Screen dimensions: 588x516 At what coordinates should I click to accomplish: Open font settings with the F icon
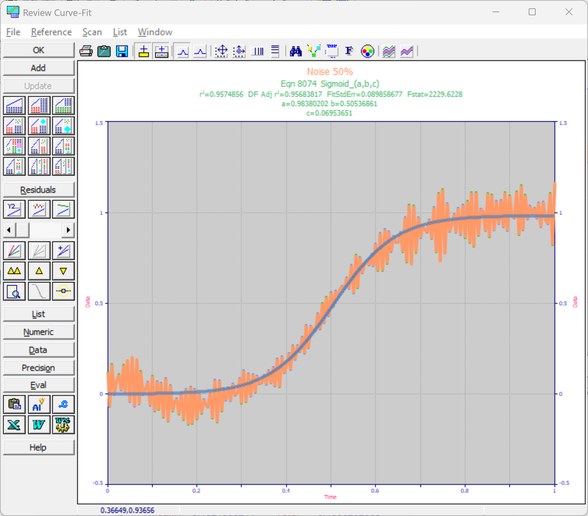pyautogui.click(x=349, y=51)
